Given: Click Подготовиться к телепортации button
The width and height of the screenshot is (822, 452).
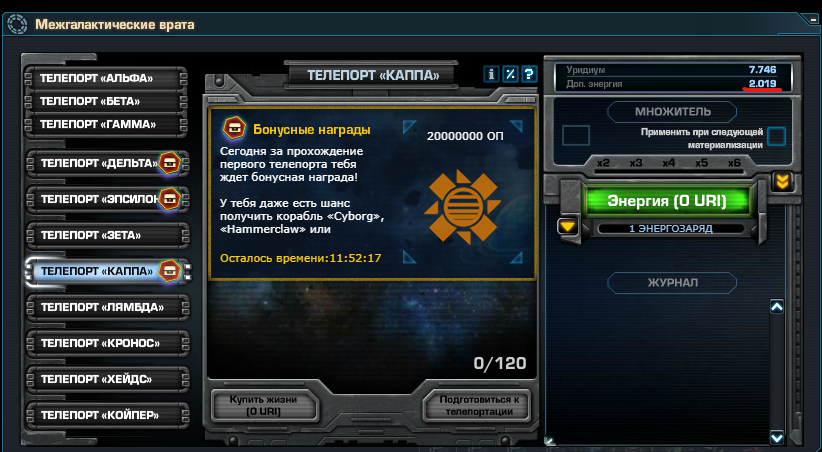Looking at the screenshot, I should (479, 406).
